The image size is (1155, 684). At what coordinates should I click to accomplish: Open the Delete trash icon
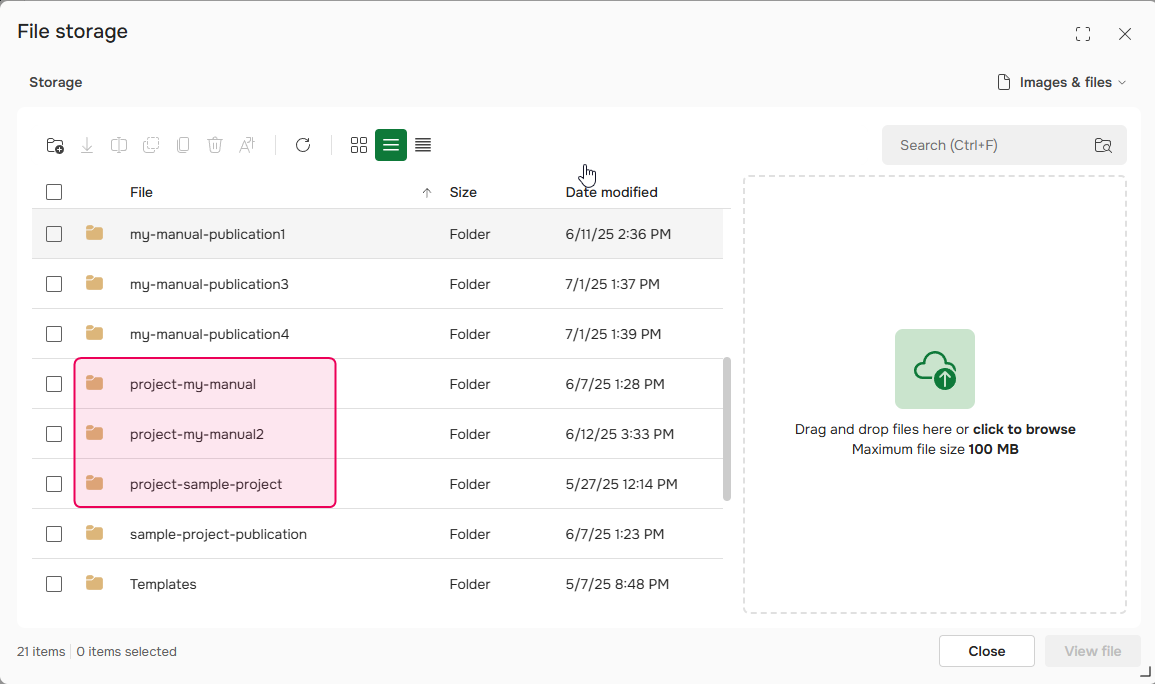[x=215, y=145]
